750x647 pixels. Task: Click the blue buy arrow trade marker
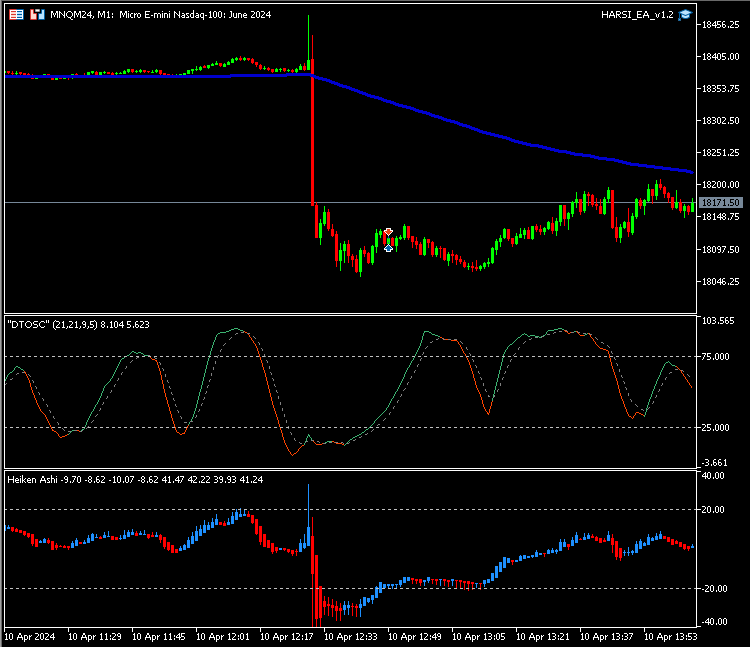point(388,247)
